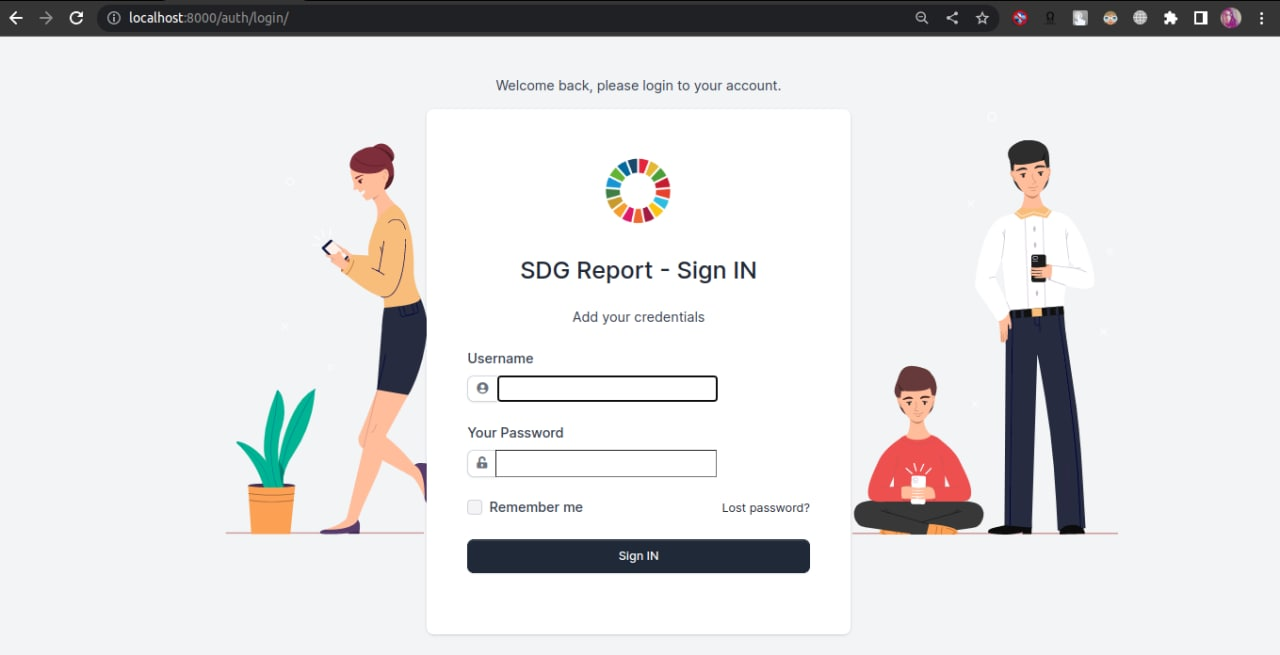Open site information via the info icon
The image size is (1280, 655).
click(x=113, y=17)
